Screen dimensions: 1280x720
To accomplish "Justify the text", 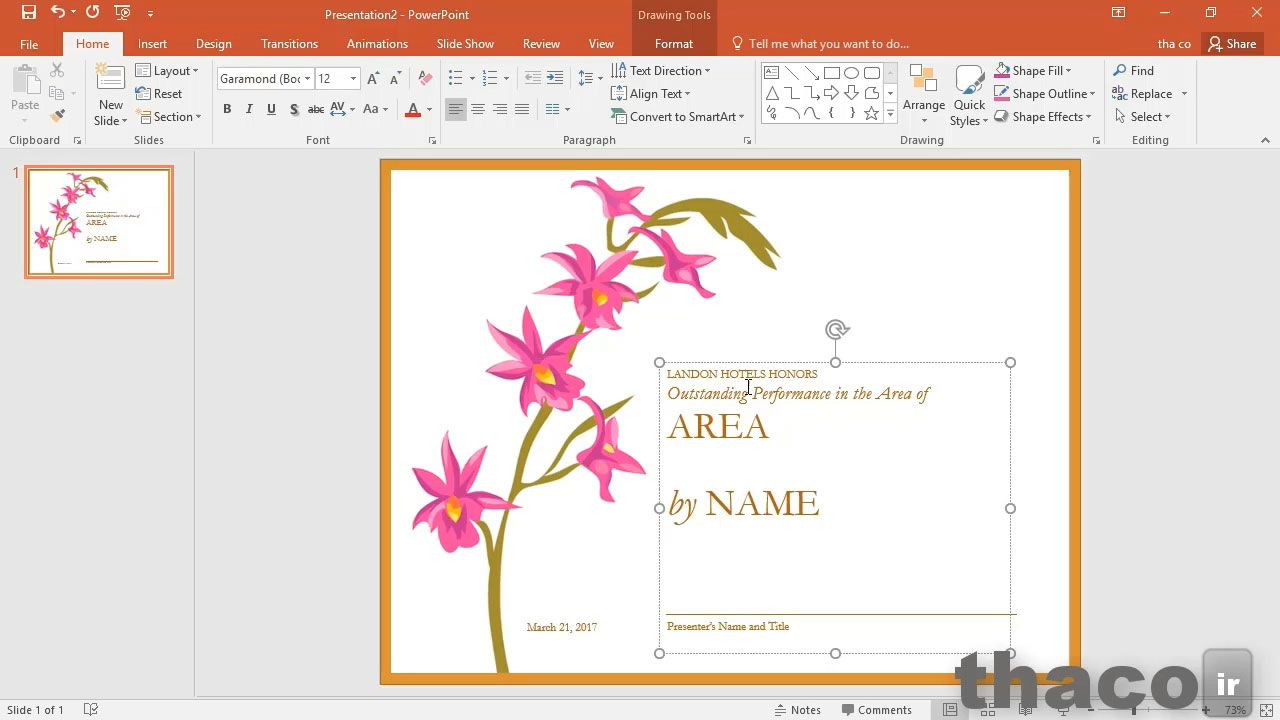I will pyautogui.click(x=521, y=109).
